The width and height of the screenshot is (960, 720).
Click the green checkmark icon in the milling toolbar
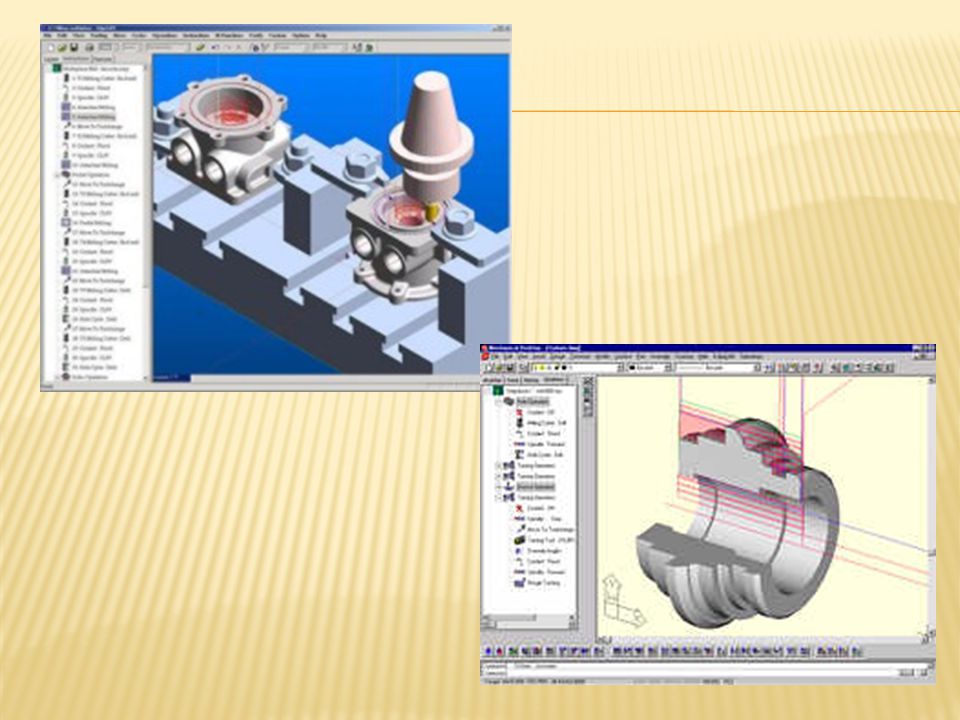pos(200,47)
